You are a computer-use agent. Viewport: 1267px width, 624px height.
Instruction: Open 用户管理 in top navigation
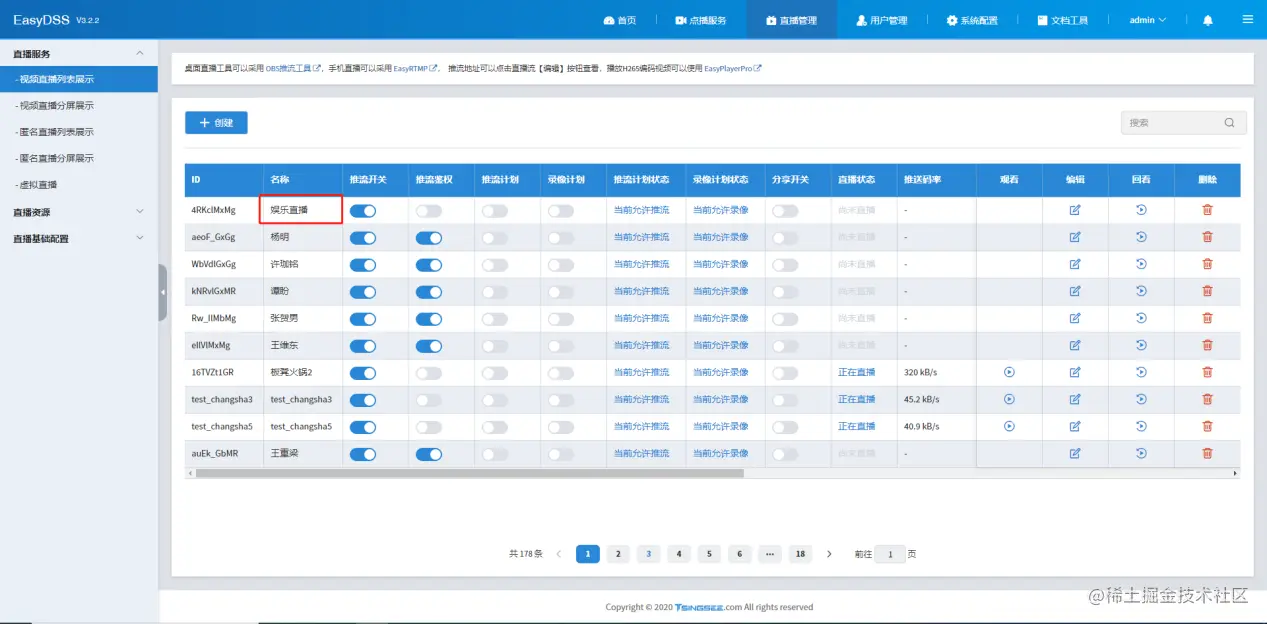coord(881,20)
